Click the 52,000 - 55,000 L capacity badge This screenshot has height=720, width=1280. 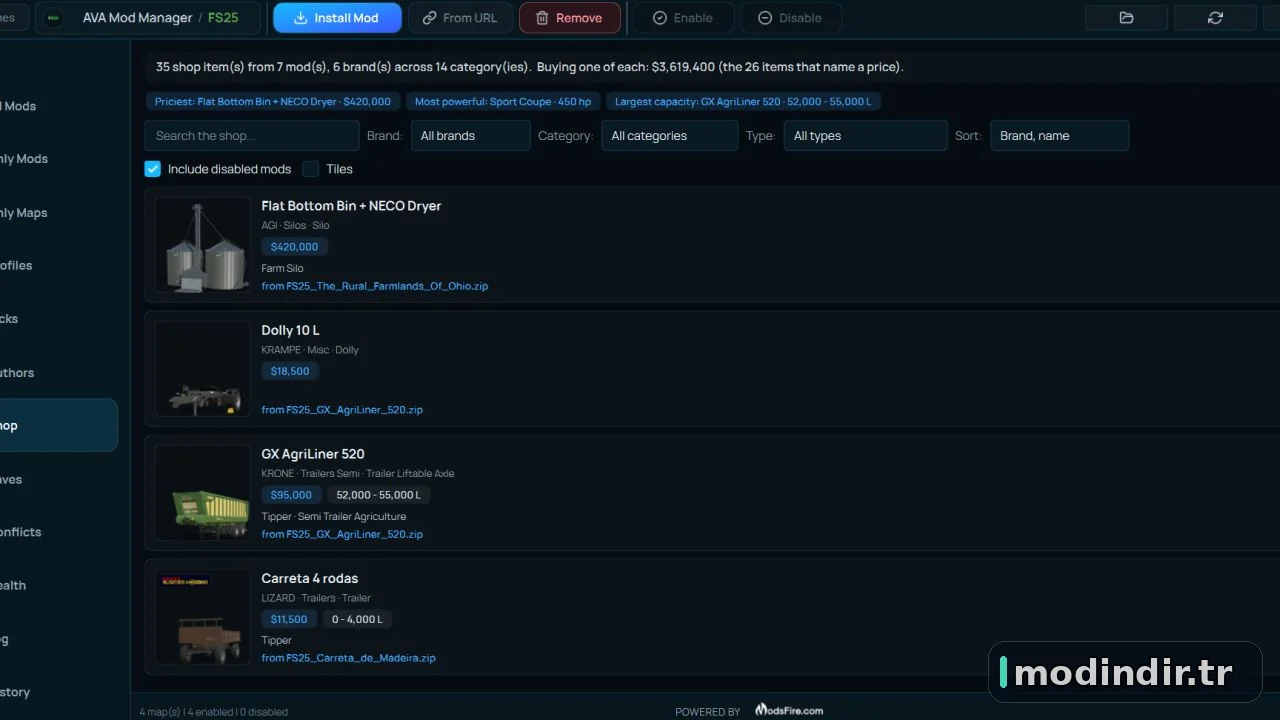378,495
